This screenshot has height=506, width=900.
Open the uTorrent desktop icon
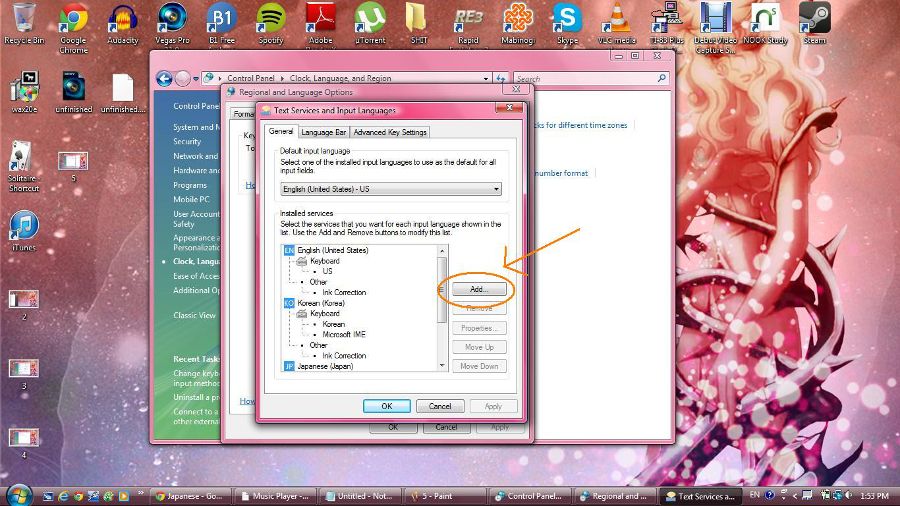point(370,20)
